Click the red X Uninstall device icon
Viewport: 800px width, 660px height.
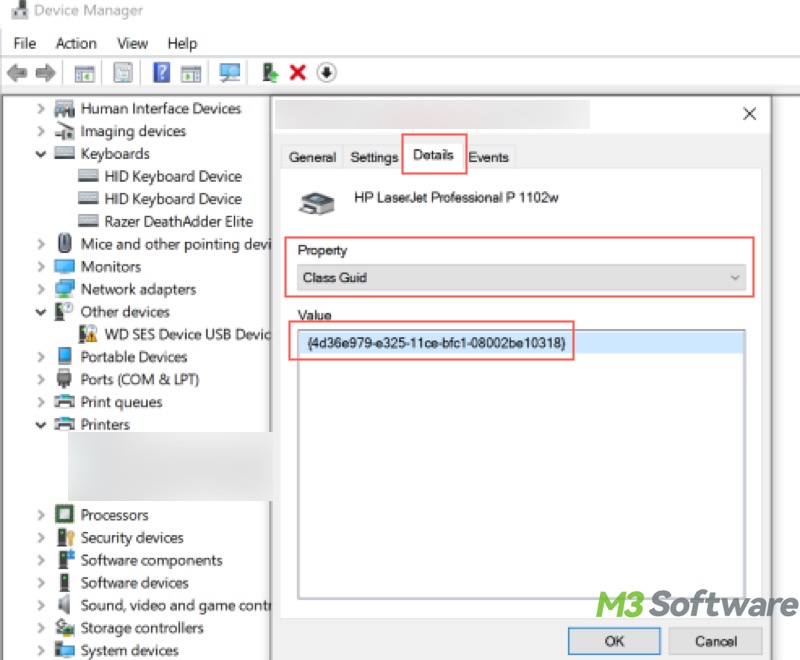(297, 72)
